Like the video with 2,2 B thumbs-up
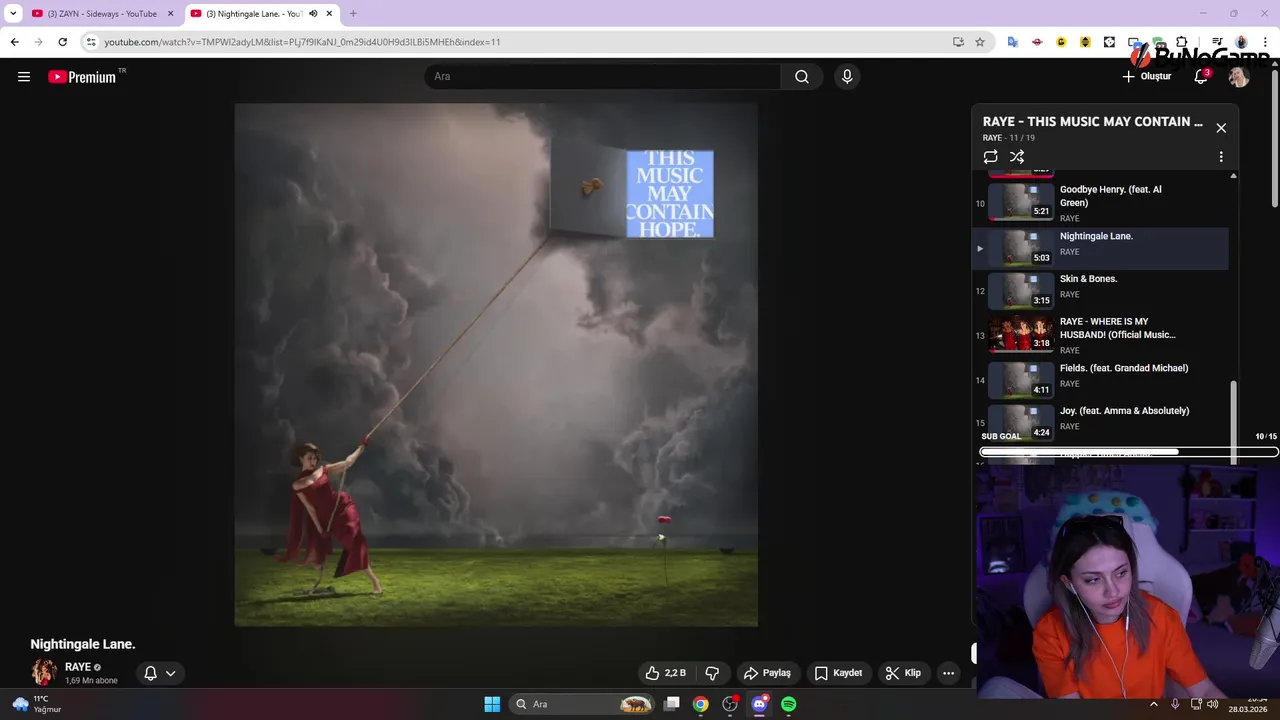Screen dimensions: 1280x720 [666, 673]
